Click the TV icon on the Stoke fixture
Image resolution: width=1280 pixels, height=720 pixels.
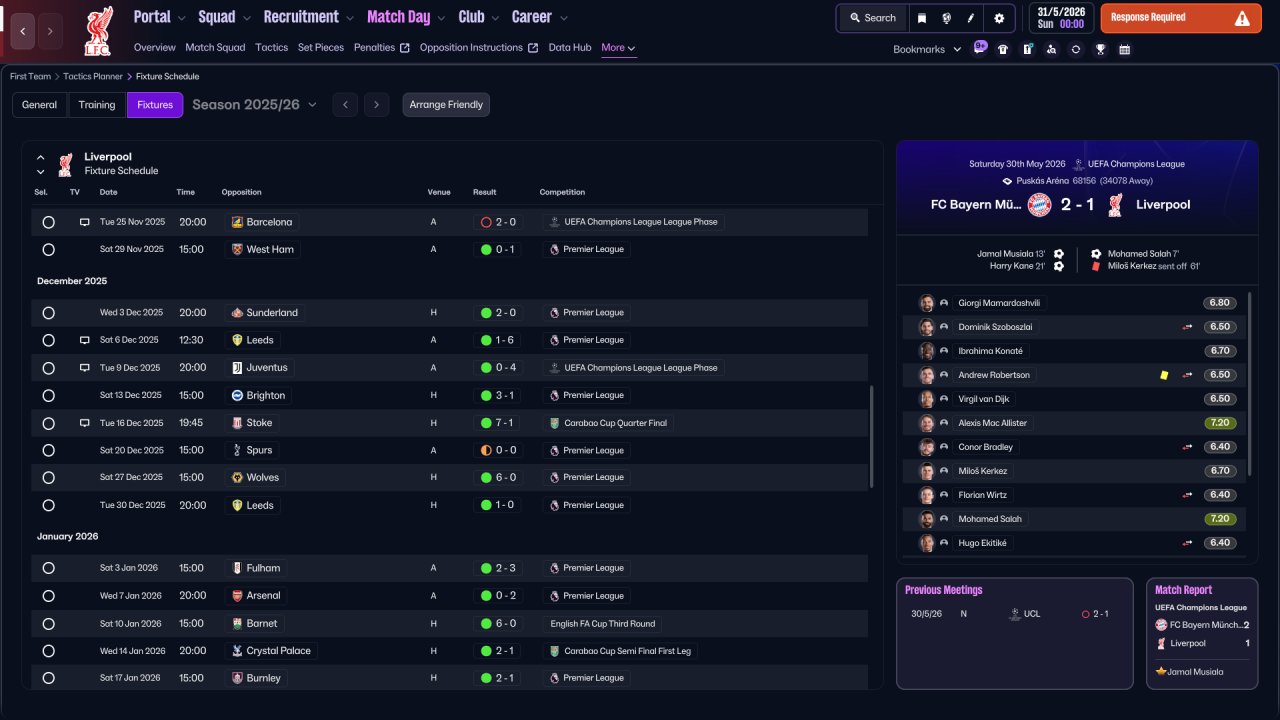(x=85, y=423)
